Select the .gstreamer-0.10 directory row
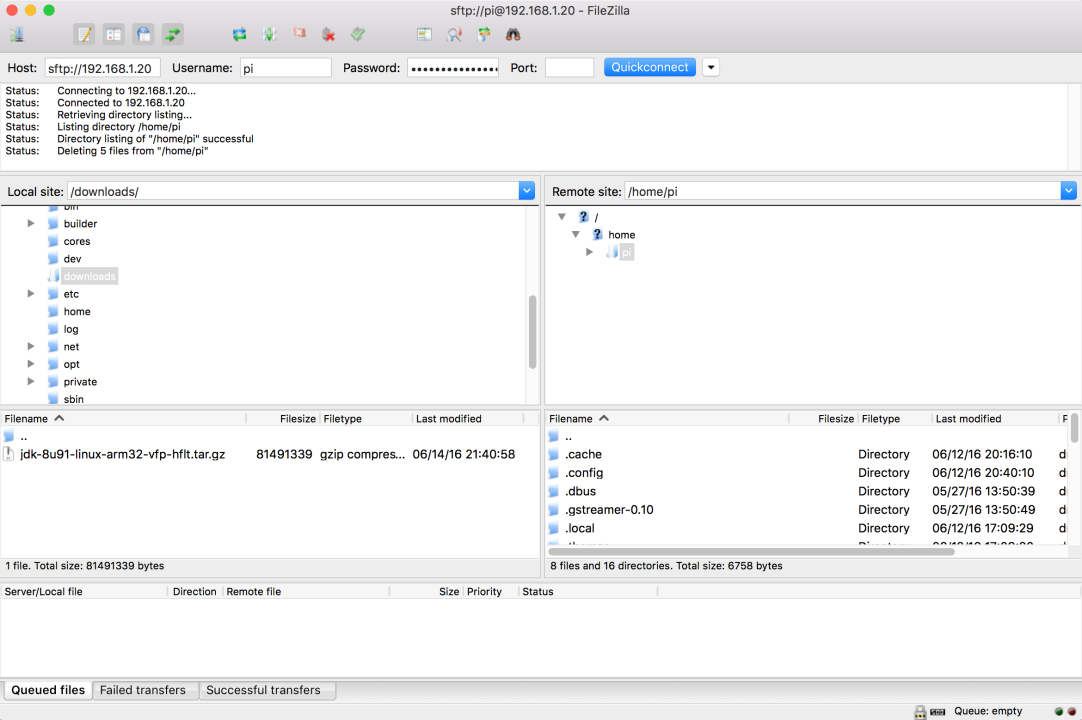 click(807, 510)
